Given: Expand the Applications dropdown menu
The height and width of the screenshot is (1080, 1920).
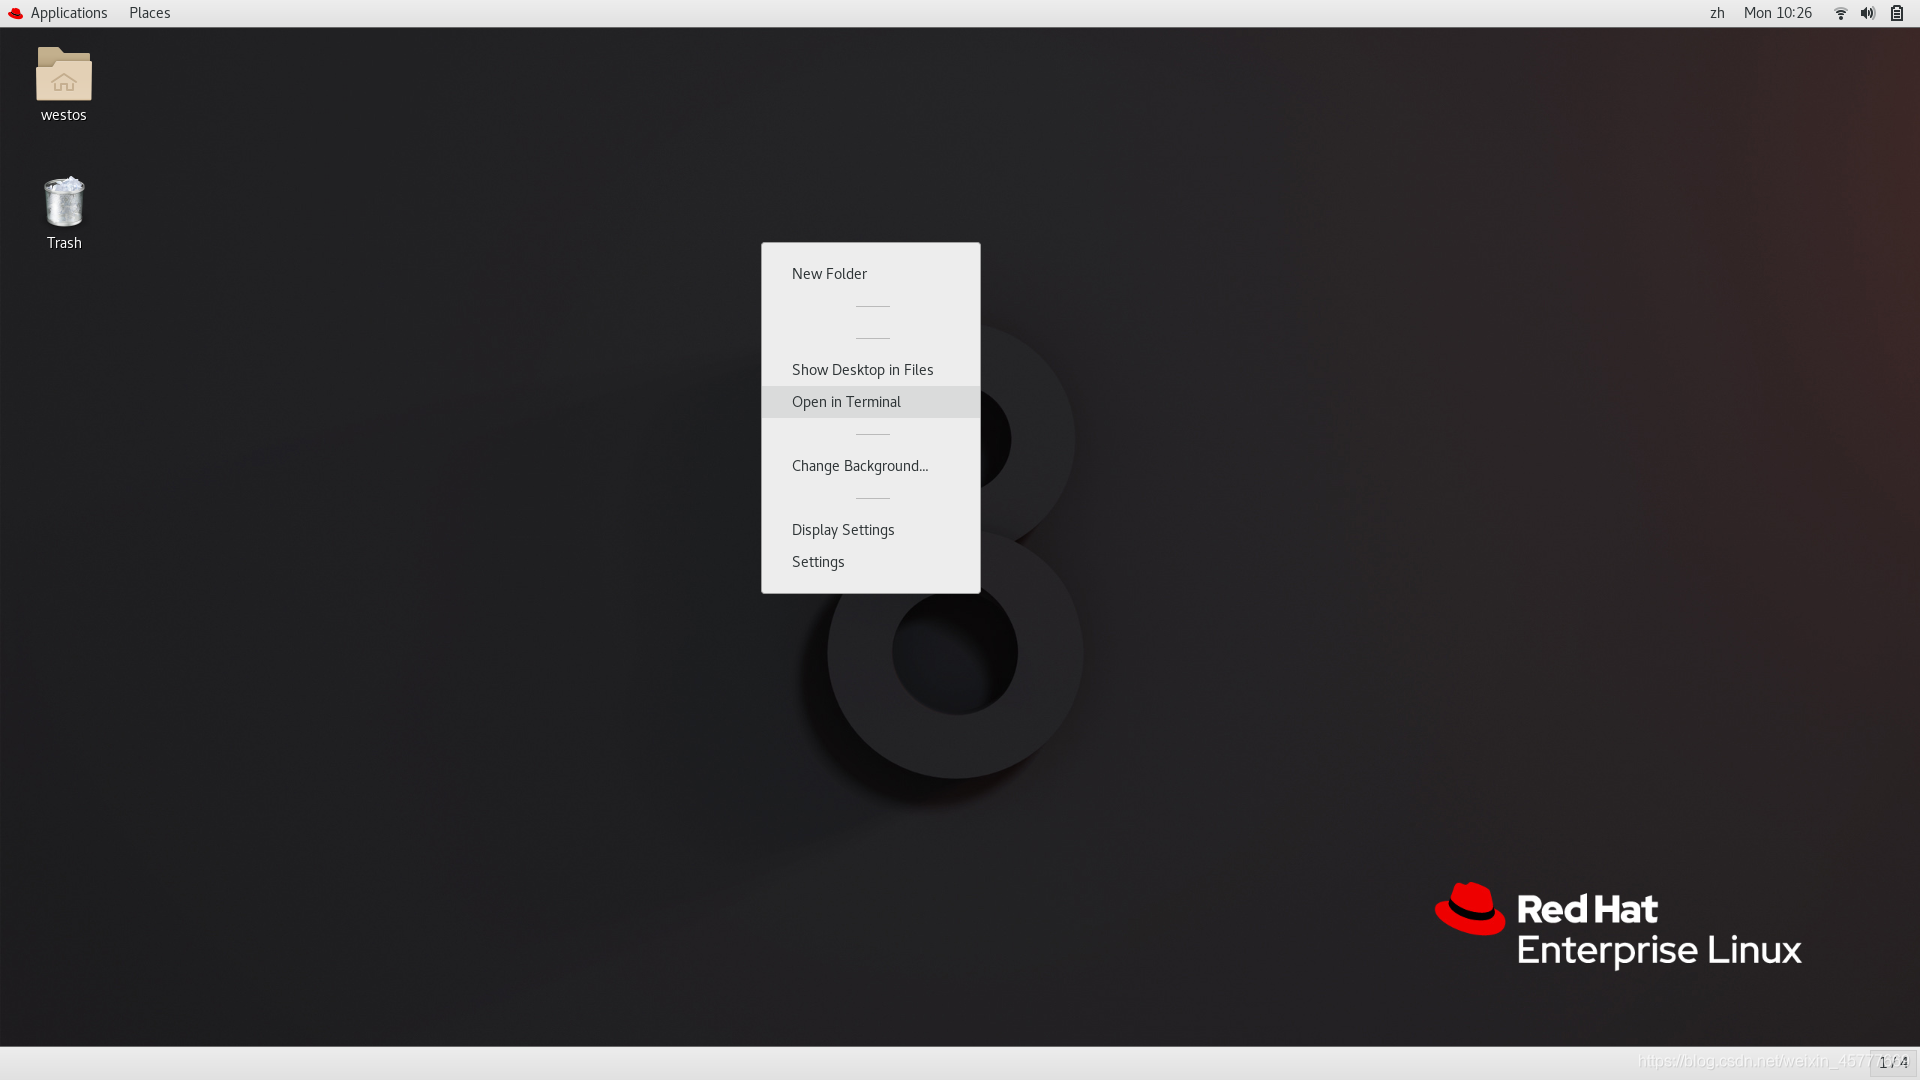Looking at the screenshot, I should [69, 12].
